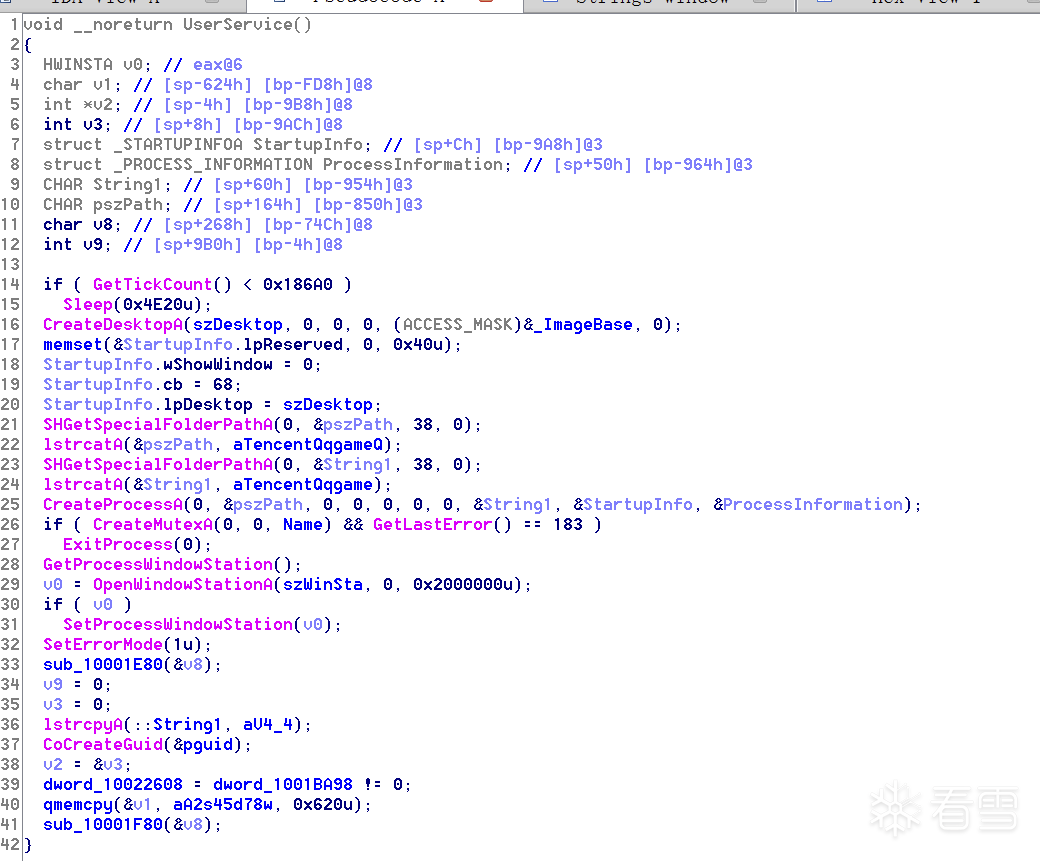
Task: Click the memset call
Action: [x=73, y=344]
